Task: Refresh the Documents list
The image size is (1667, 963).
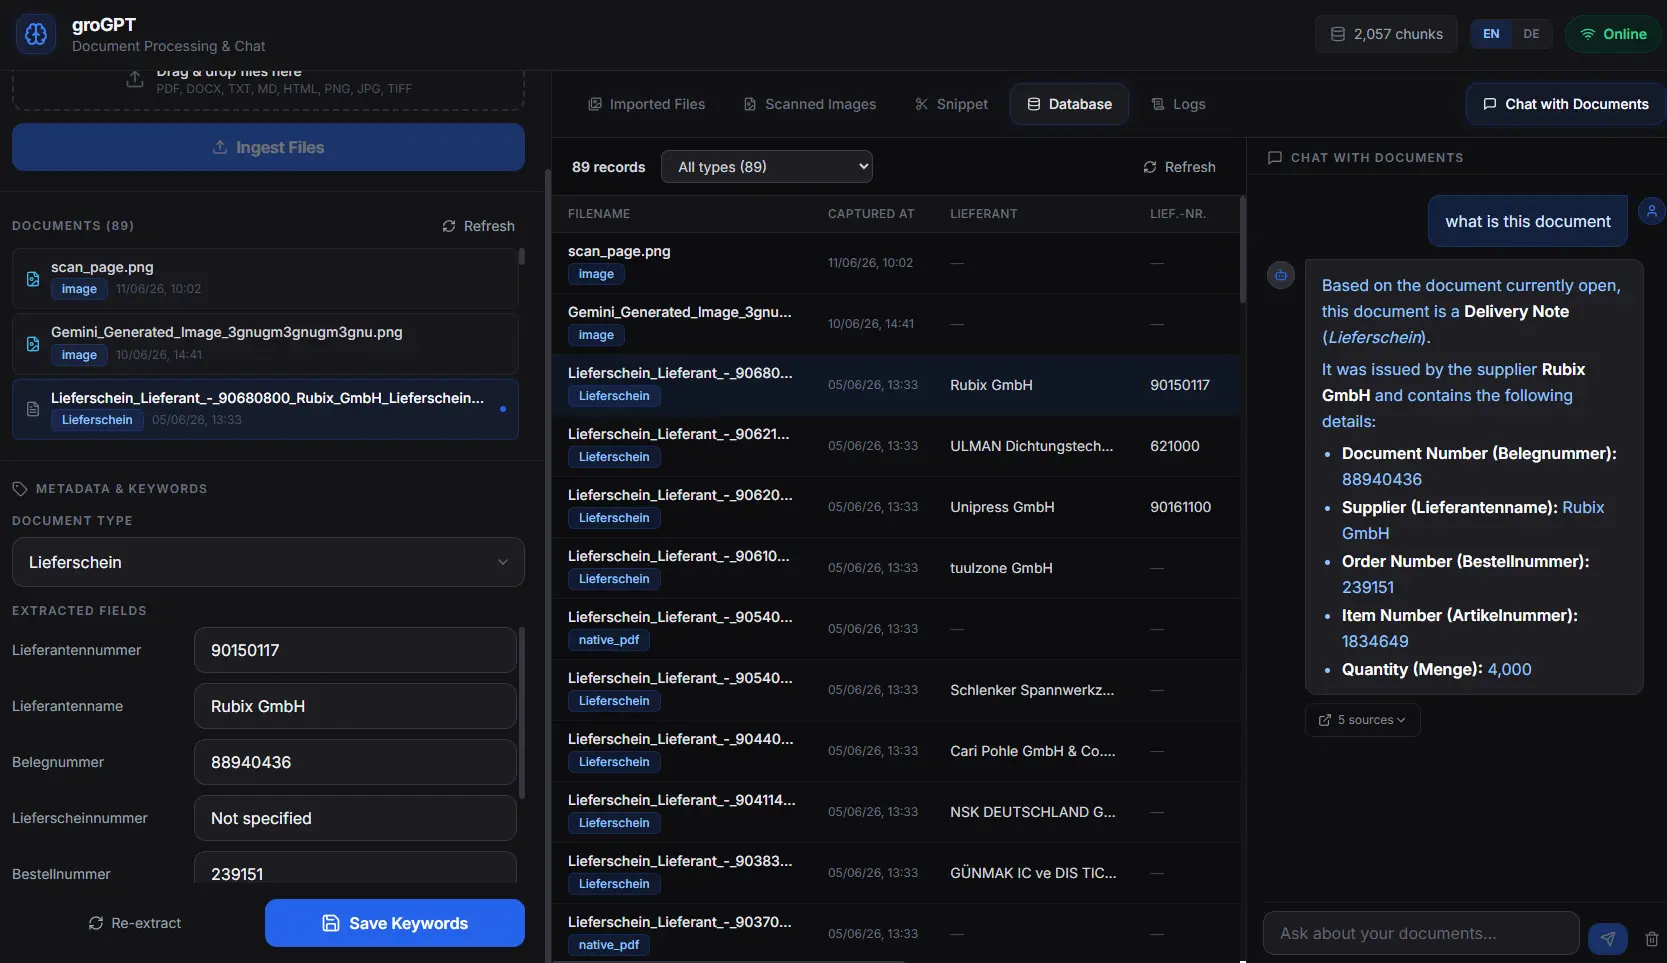Action: point(478,226)
